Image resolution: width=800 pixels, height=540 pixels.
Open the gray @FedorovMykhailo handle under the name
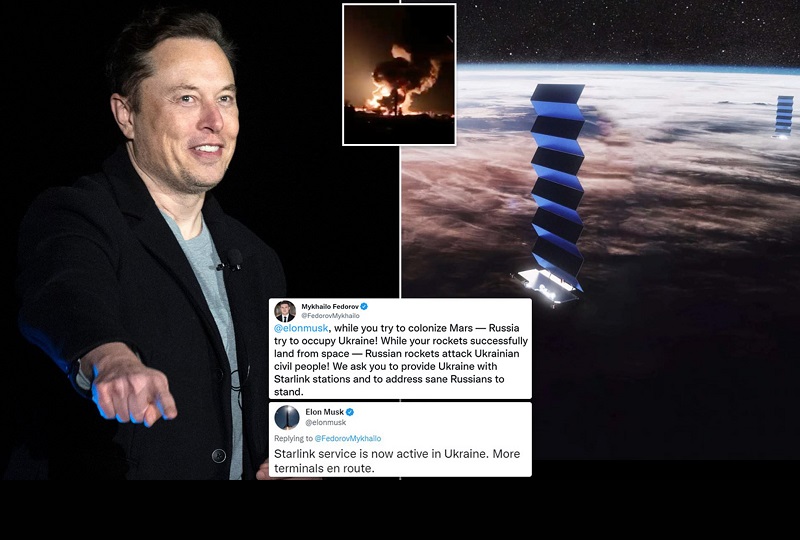tap(330, 315)
